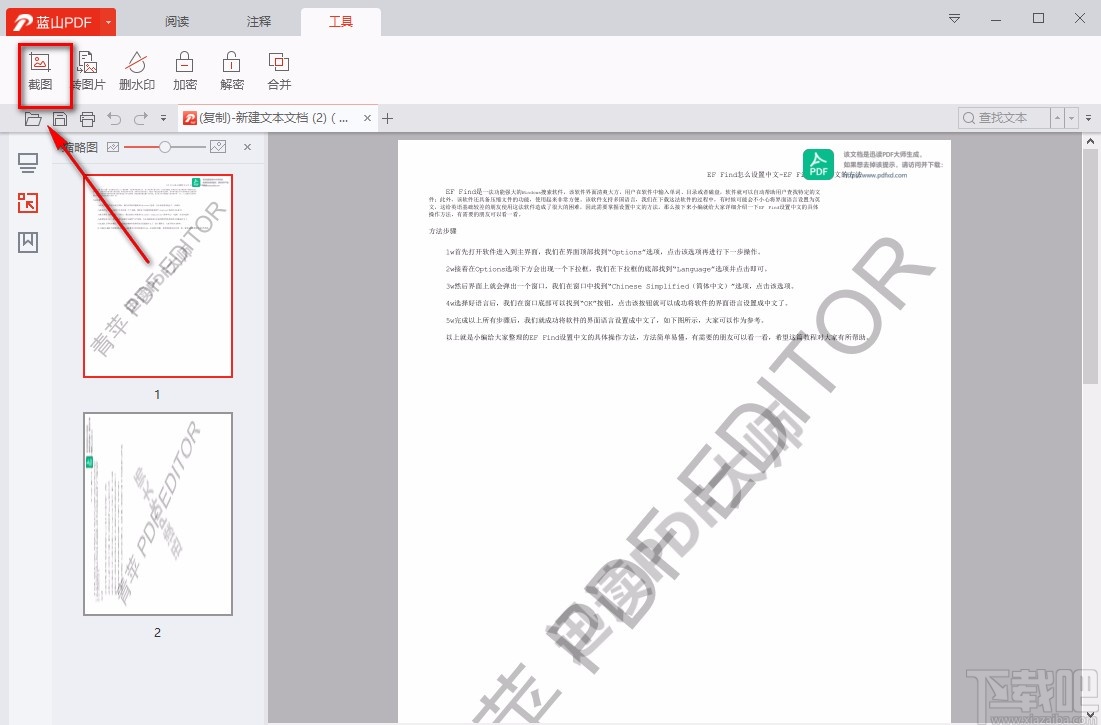Switch to the 注释 annotation tab
This screenshot has height=725, width=1101.
coord(258,20)
